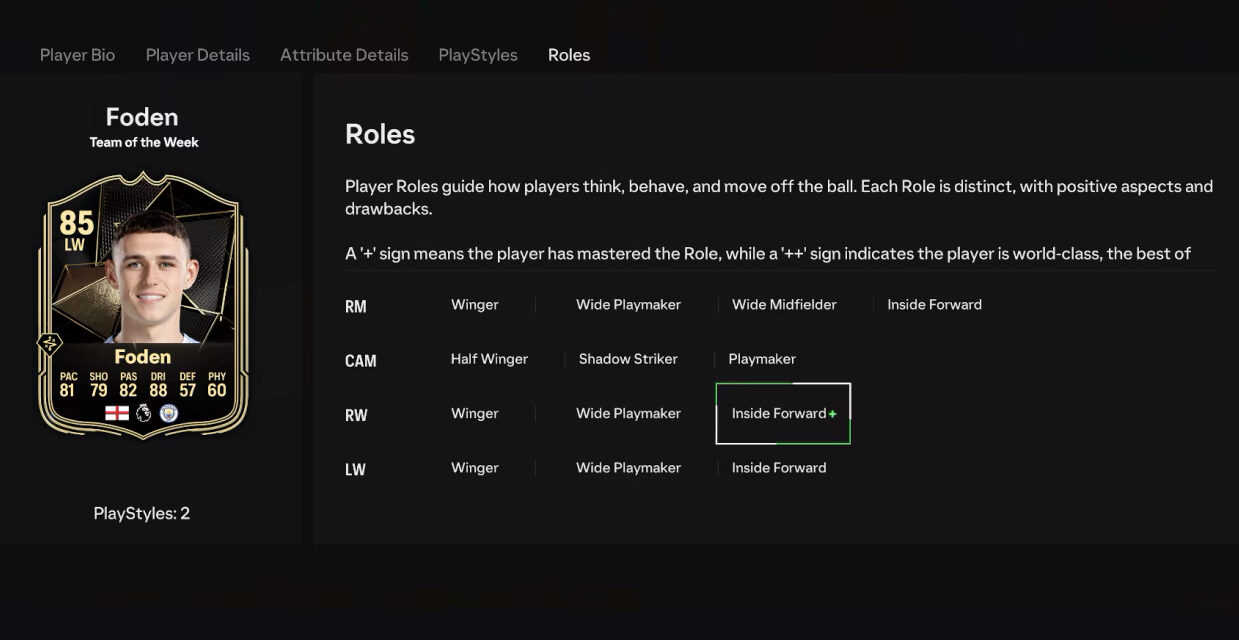This screenshot has width=1239, height=640.
Task: Click the Foden name on the card
Action: 142,357
